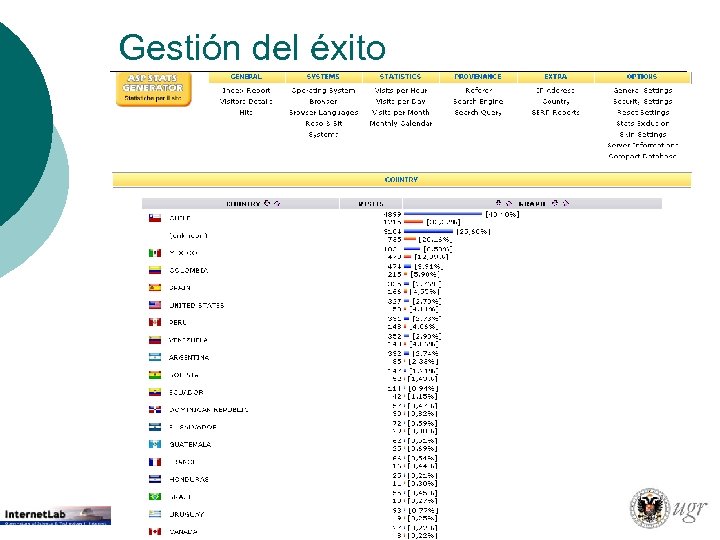Open the Compact Database link
The height and width of the screenshot is (540, 720).
[642, 156]
